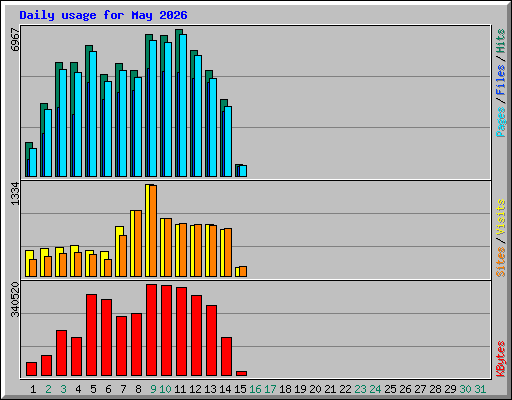Click day 2 on the x-axis

tap(48, 389)
